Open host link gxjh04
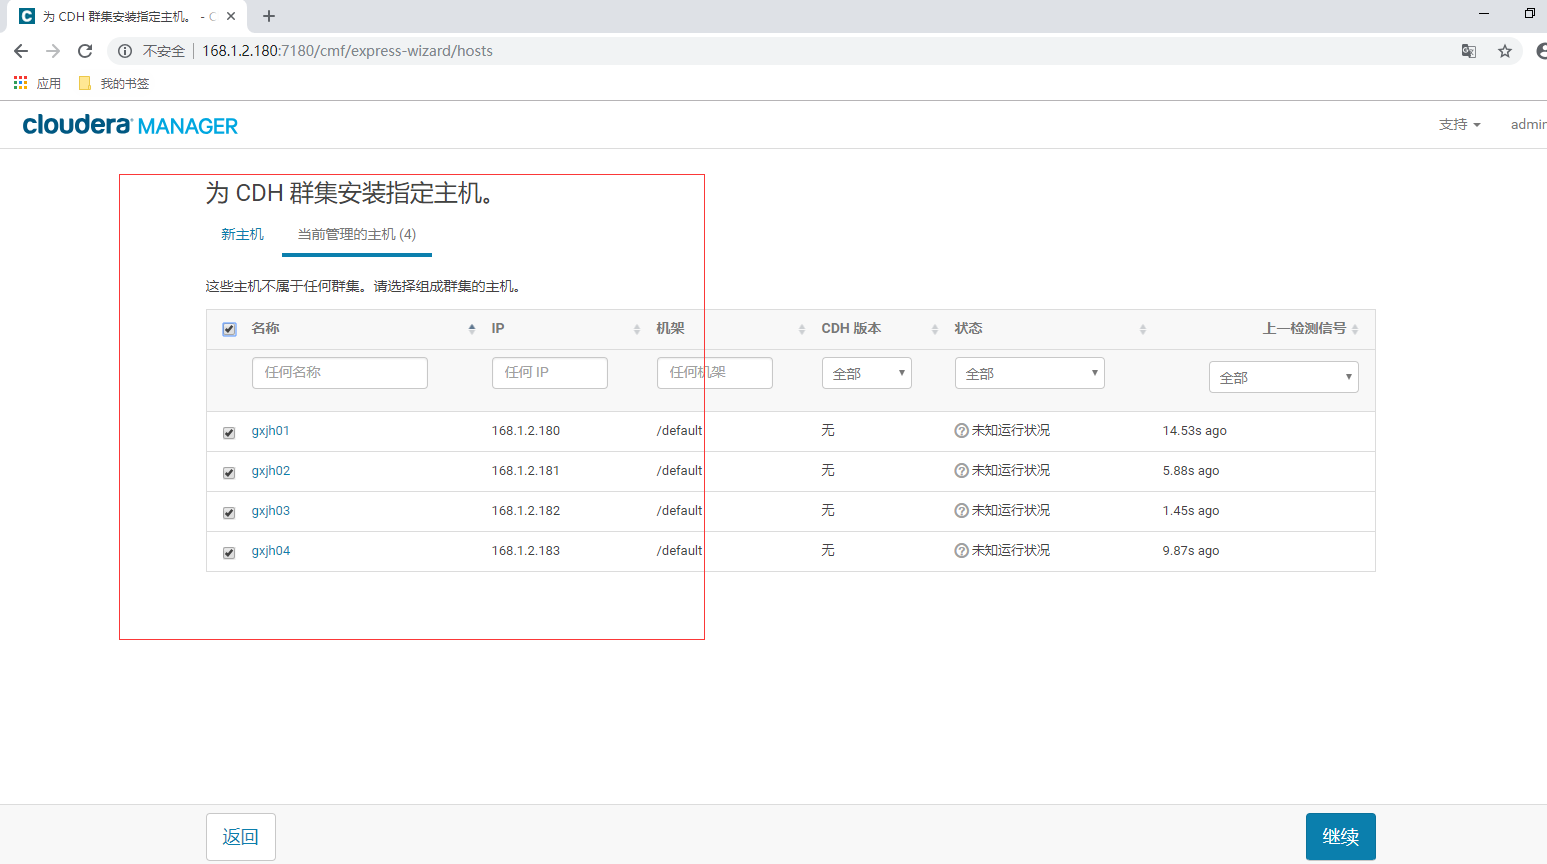The image size is (1547, 864). (271, 551)
